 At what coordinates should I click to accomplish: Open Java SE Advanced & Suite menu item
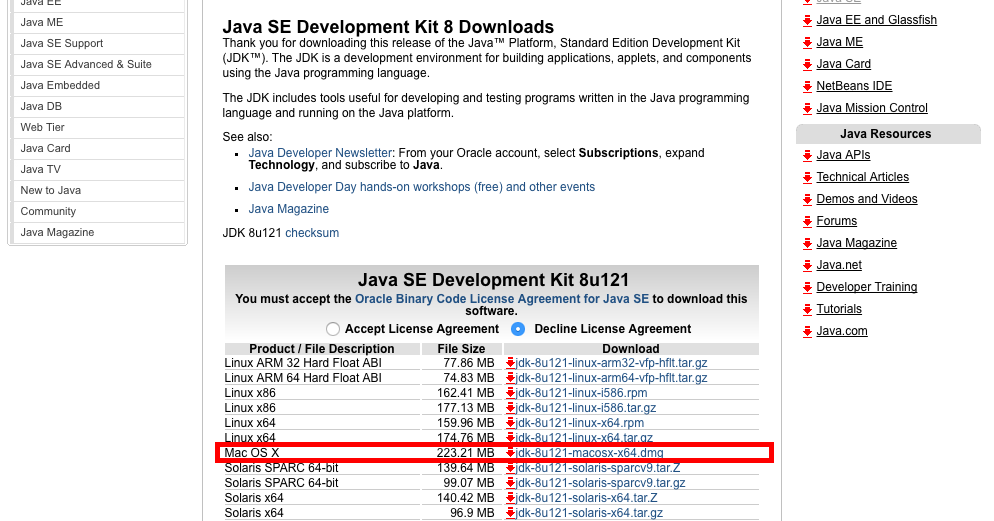tap(98, 64)
